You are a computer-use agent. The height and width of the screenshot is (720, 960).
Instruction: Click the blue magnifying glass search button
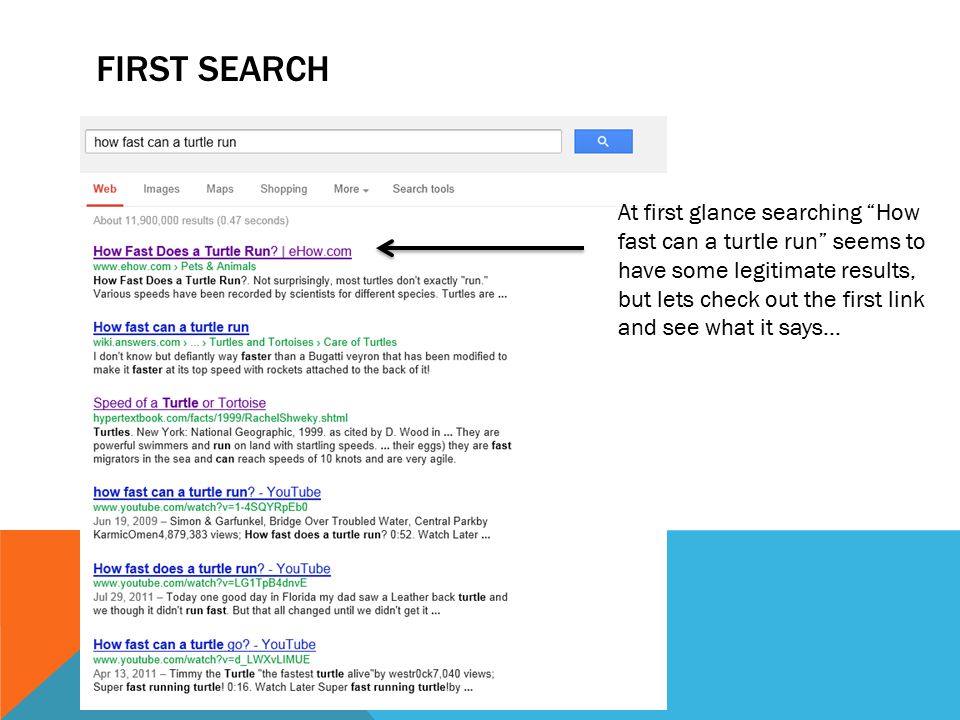coord(603,141)
